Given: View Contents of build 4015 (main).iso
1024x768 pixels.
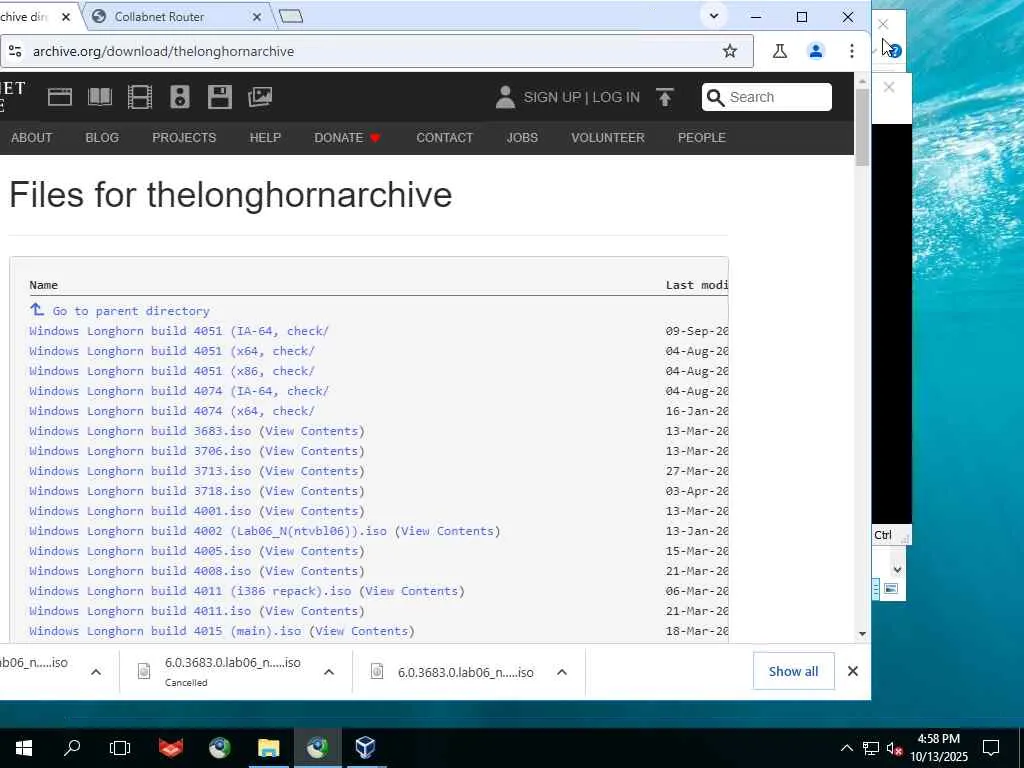Looking at the screenshot, I should 362,631.
